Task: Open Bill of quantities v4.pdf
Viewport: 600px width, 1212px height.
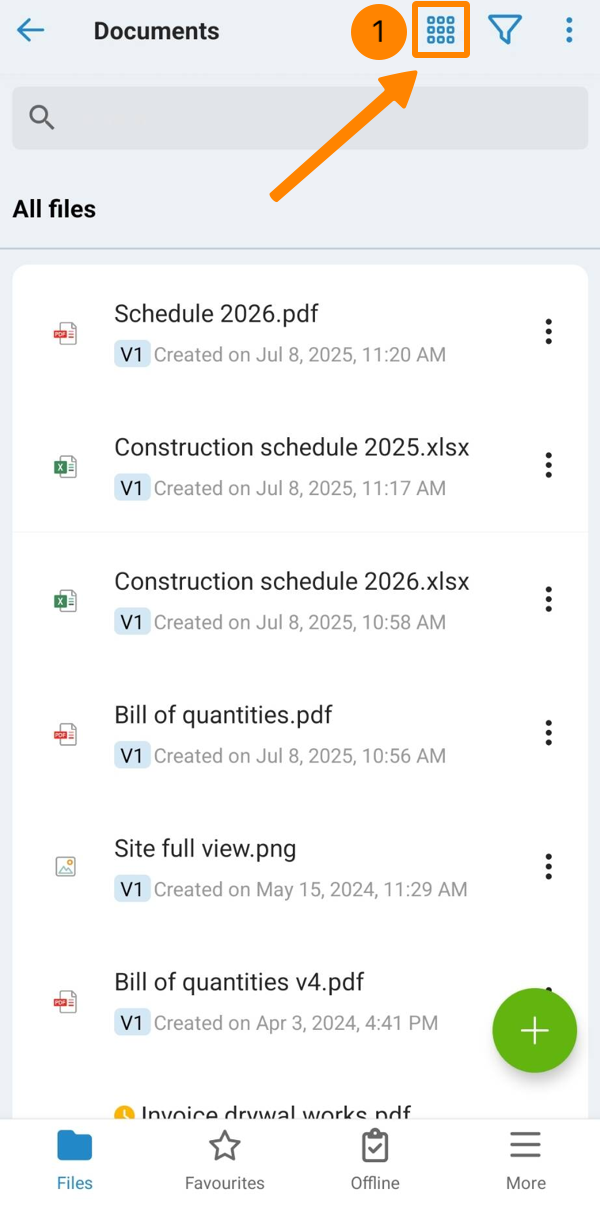Action: click(239, 983)
